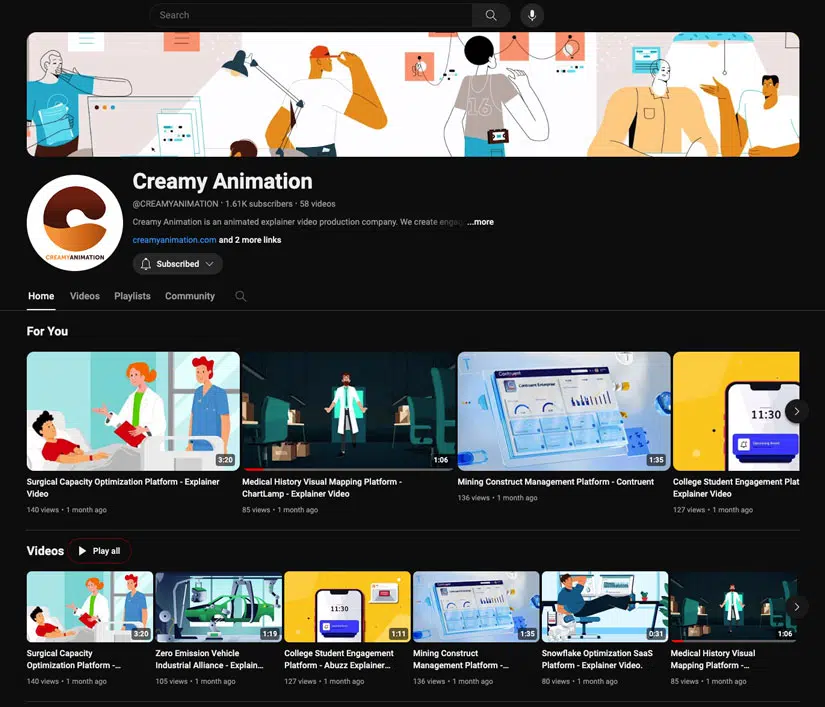Select the Home tab
This screenshot has height=707, width=825.
point(41,296)
